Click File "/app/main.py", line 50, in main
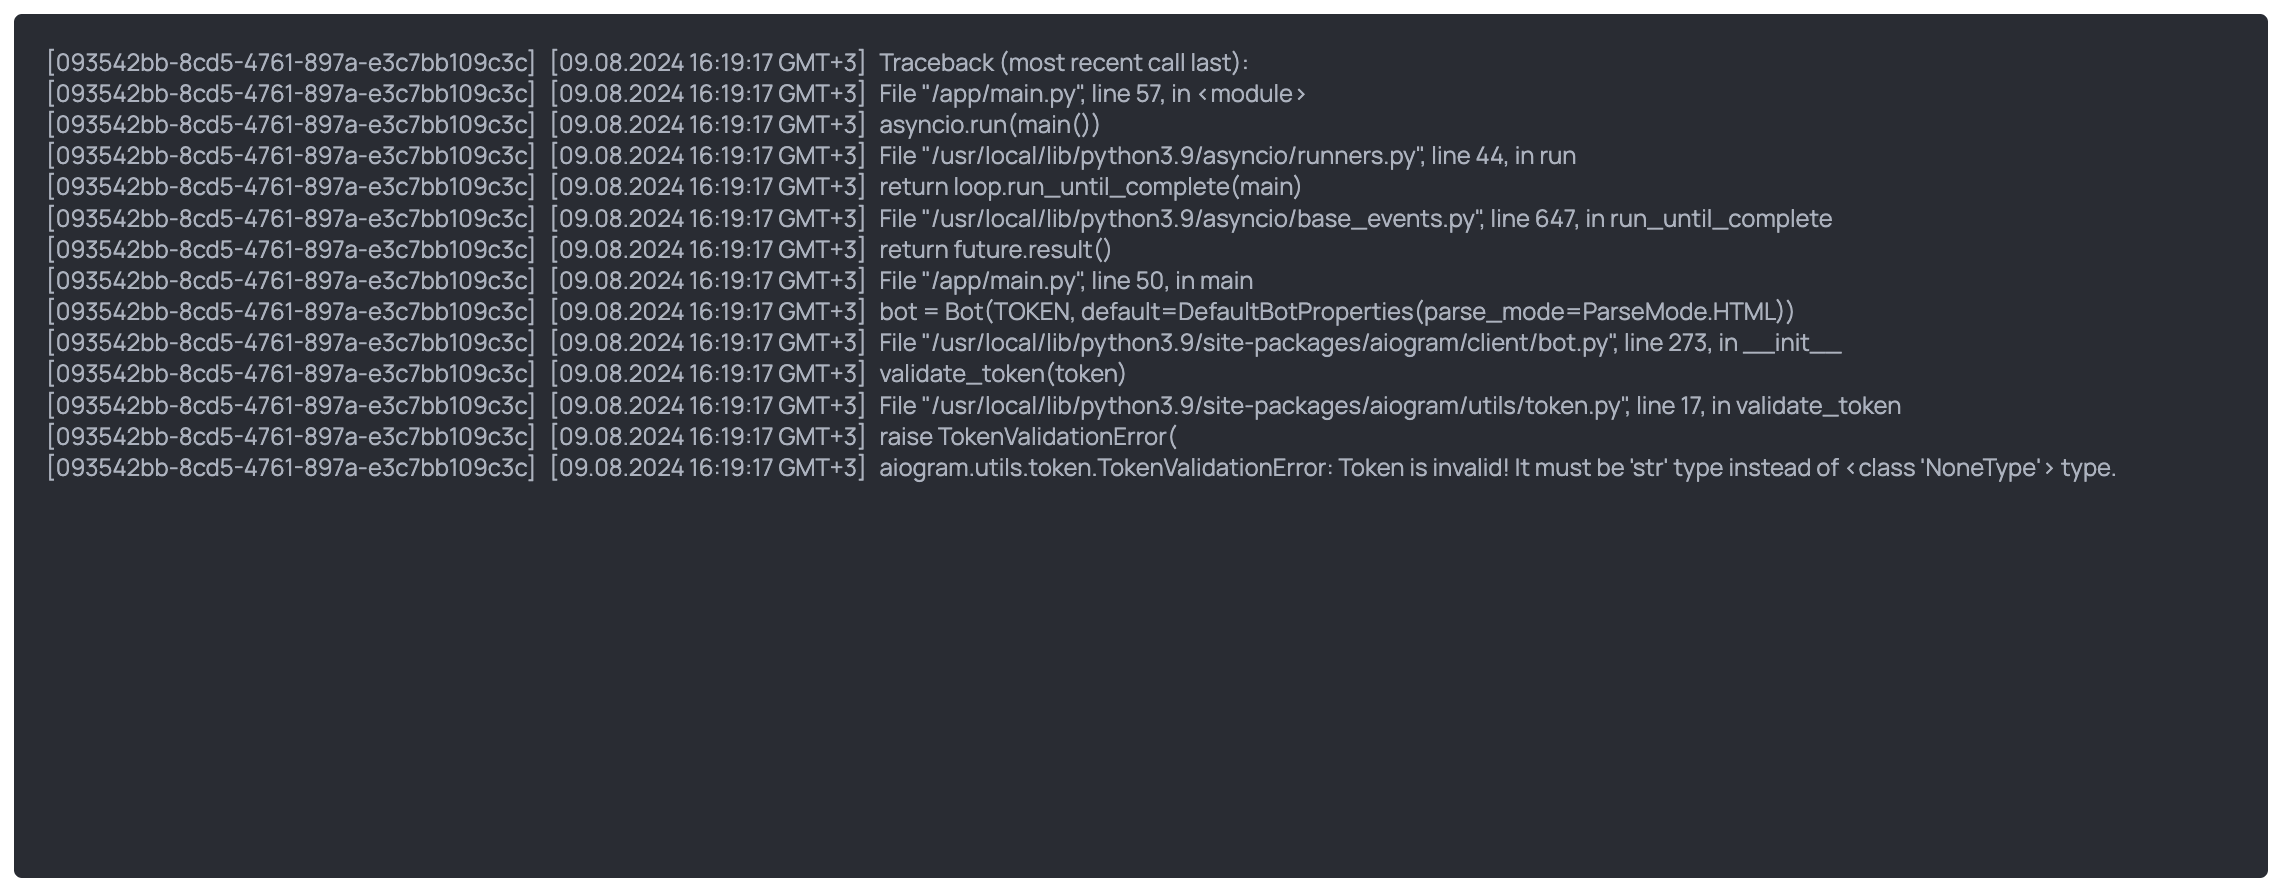The width and height of the screenshot is (2280, 890). (1066, 281)
